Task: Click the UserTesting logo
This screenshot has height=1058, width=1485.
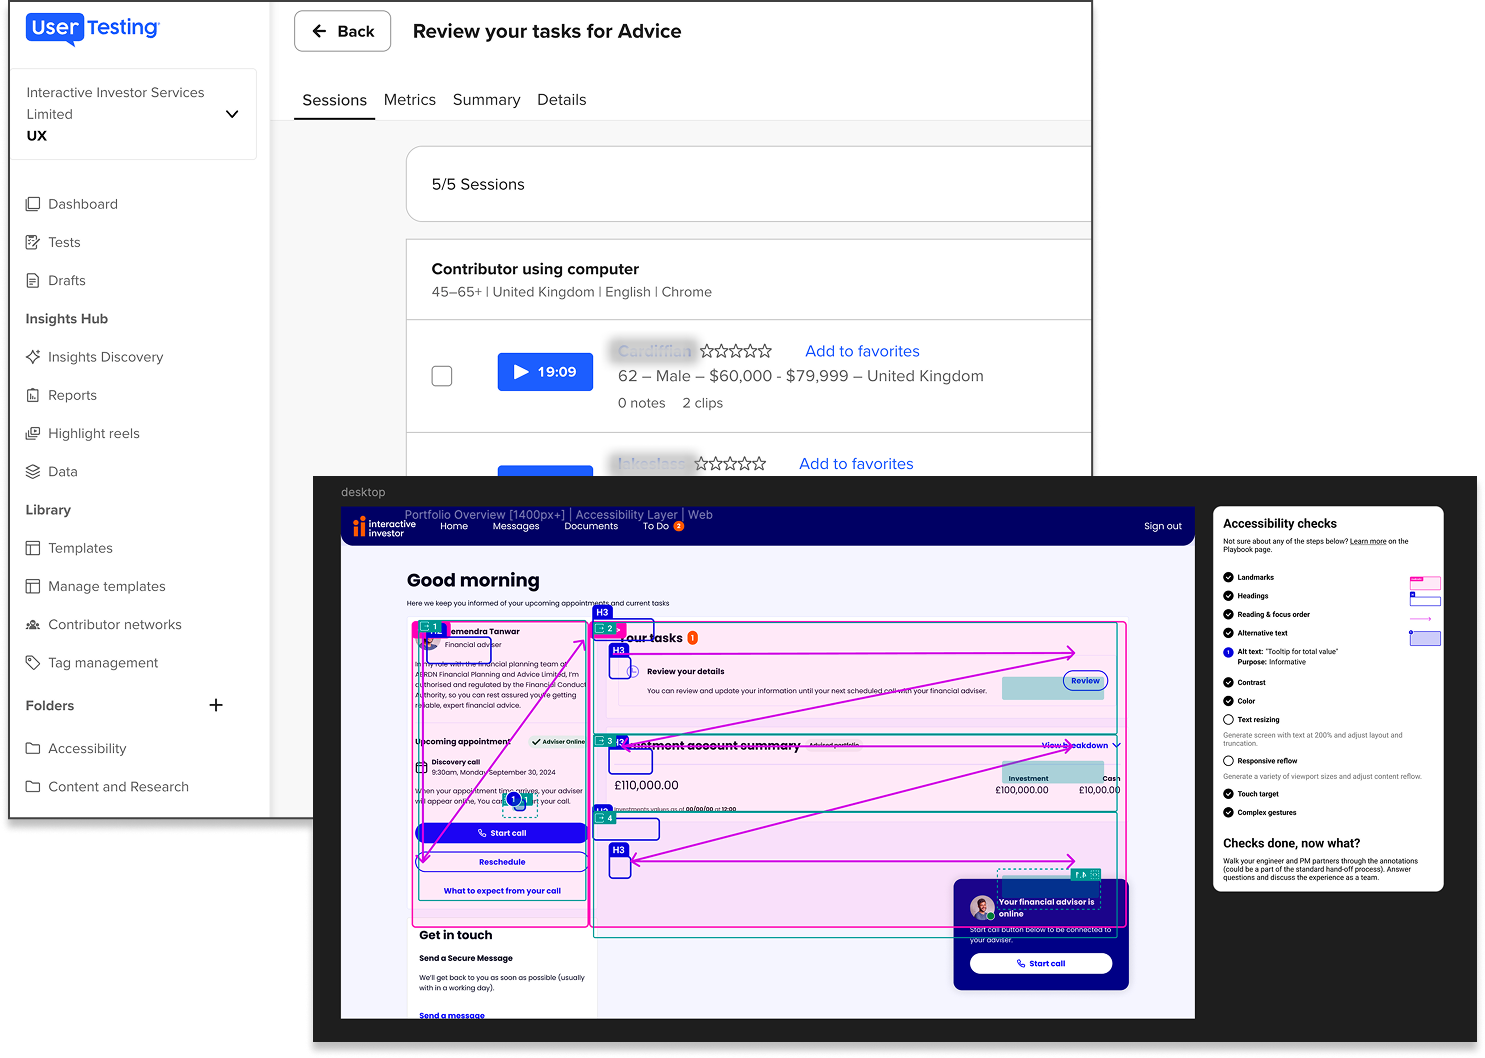Action: coord(93,28)
